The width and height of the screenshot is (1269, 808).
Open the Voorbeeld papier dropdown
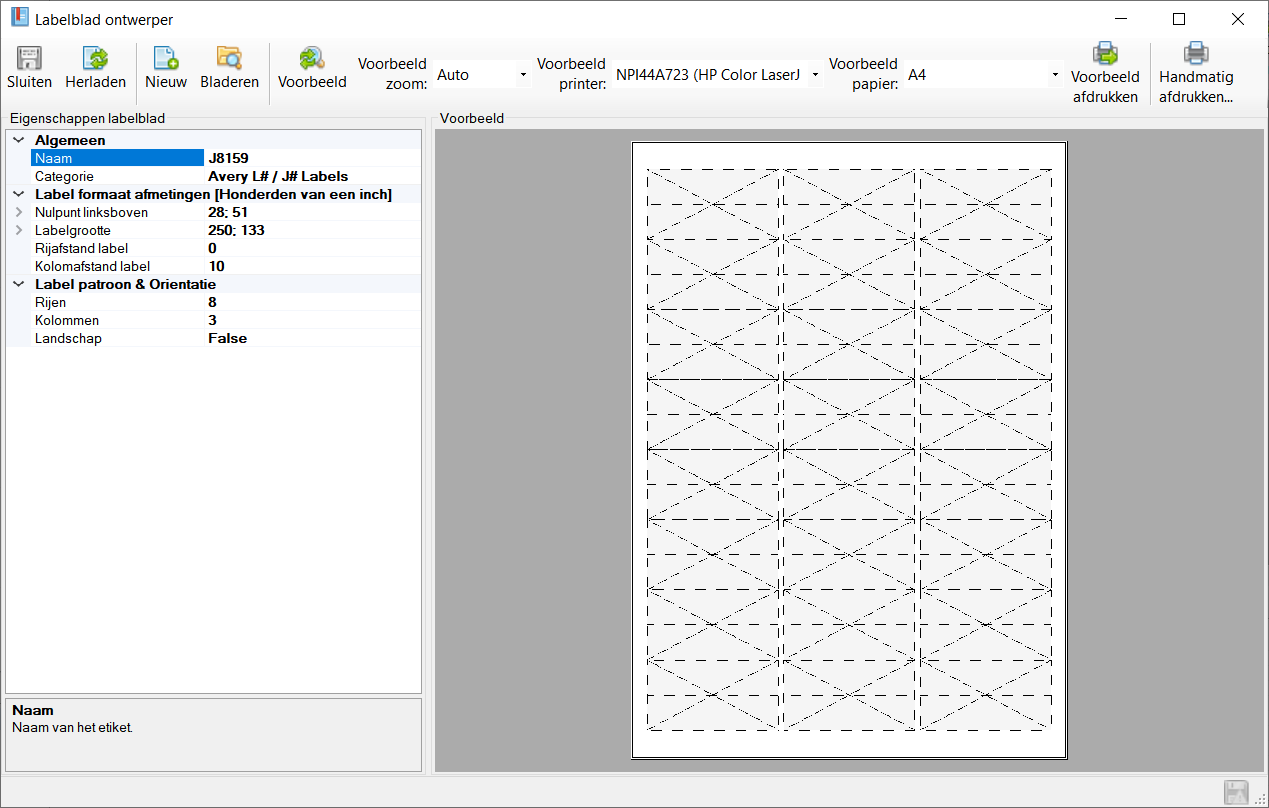click(1054, 75)
